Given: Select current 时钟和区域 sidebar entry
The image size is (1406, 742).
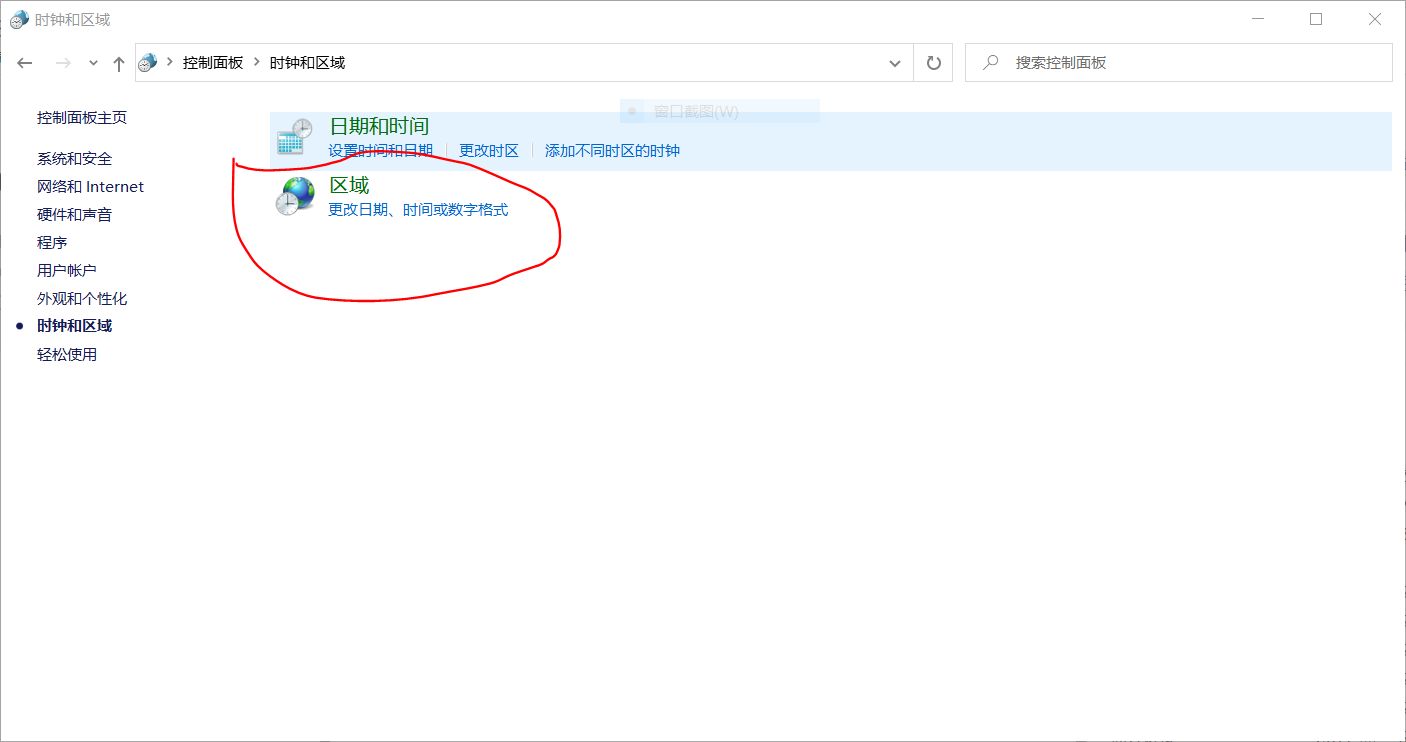Looking at the screenshot, I should coord(75,326).
